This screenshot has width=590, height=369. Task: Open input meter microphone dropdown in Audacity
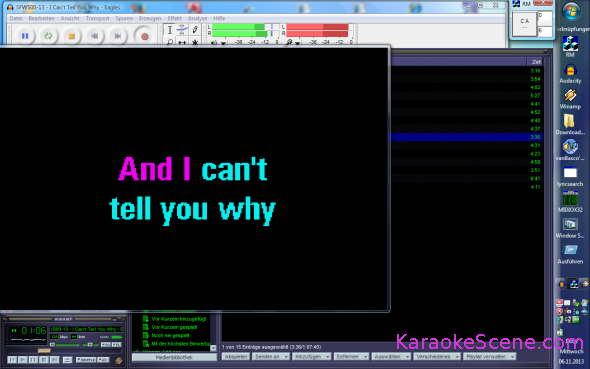(x=292, y=43)
